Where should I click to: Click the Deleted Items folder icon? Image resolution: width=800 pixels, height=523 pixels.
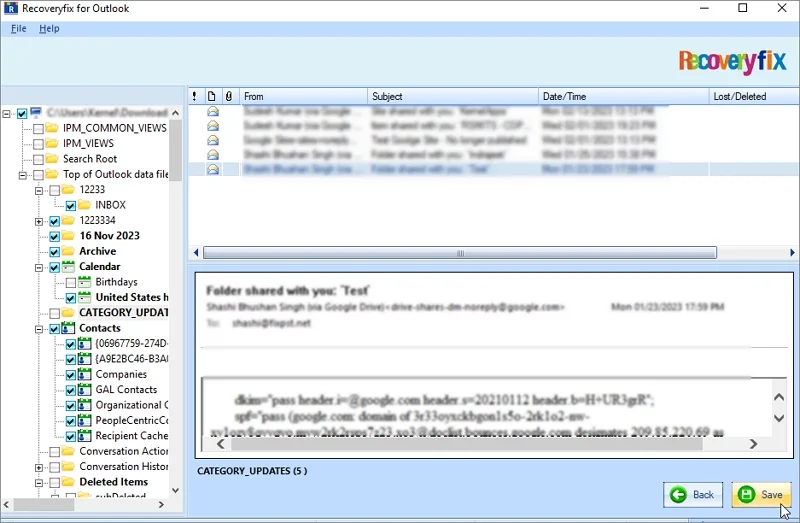(68, 482)
